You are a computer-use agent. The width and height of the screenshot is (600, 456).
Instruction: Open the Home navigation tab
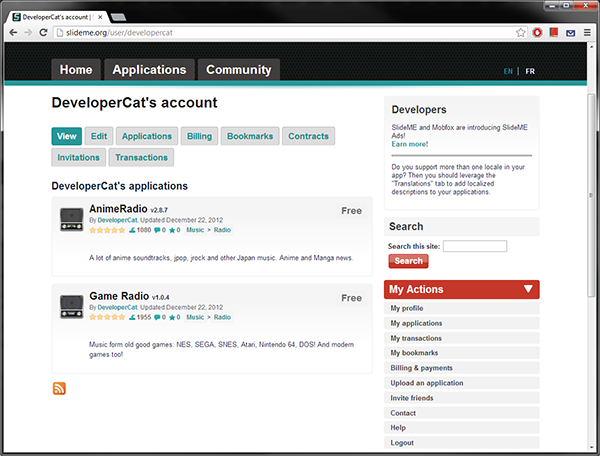[x=76, y=70]
